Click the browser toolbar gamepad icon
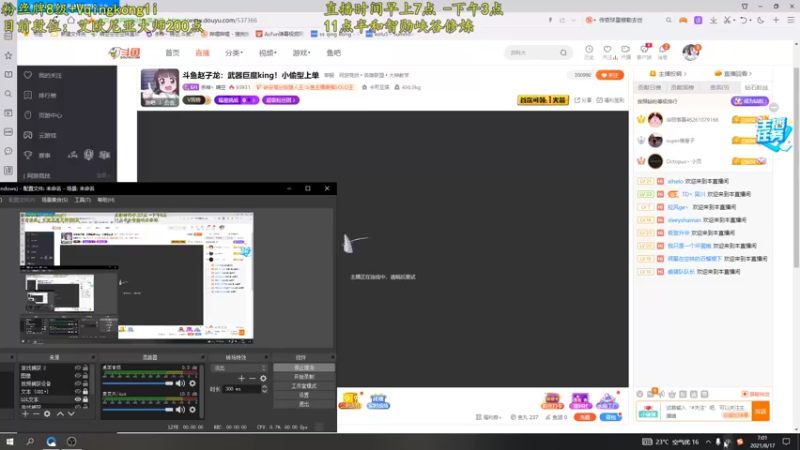Viewport: 800px width, 450px height. pyautogui.click(x=683, y=20)
